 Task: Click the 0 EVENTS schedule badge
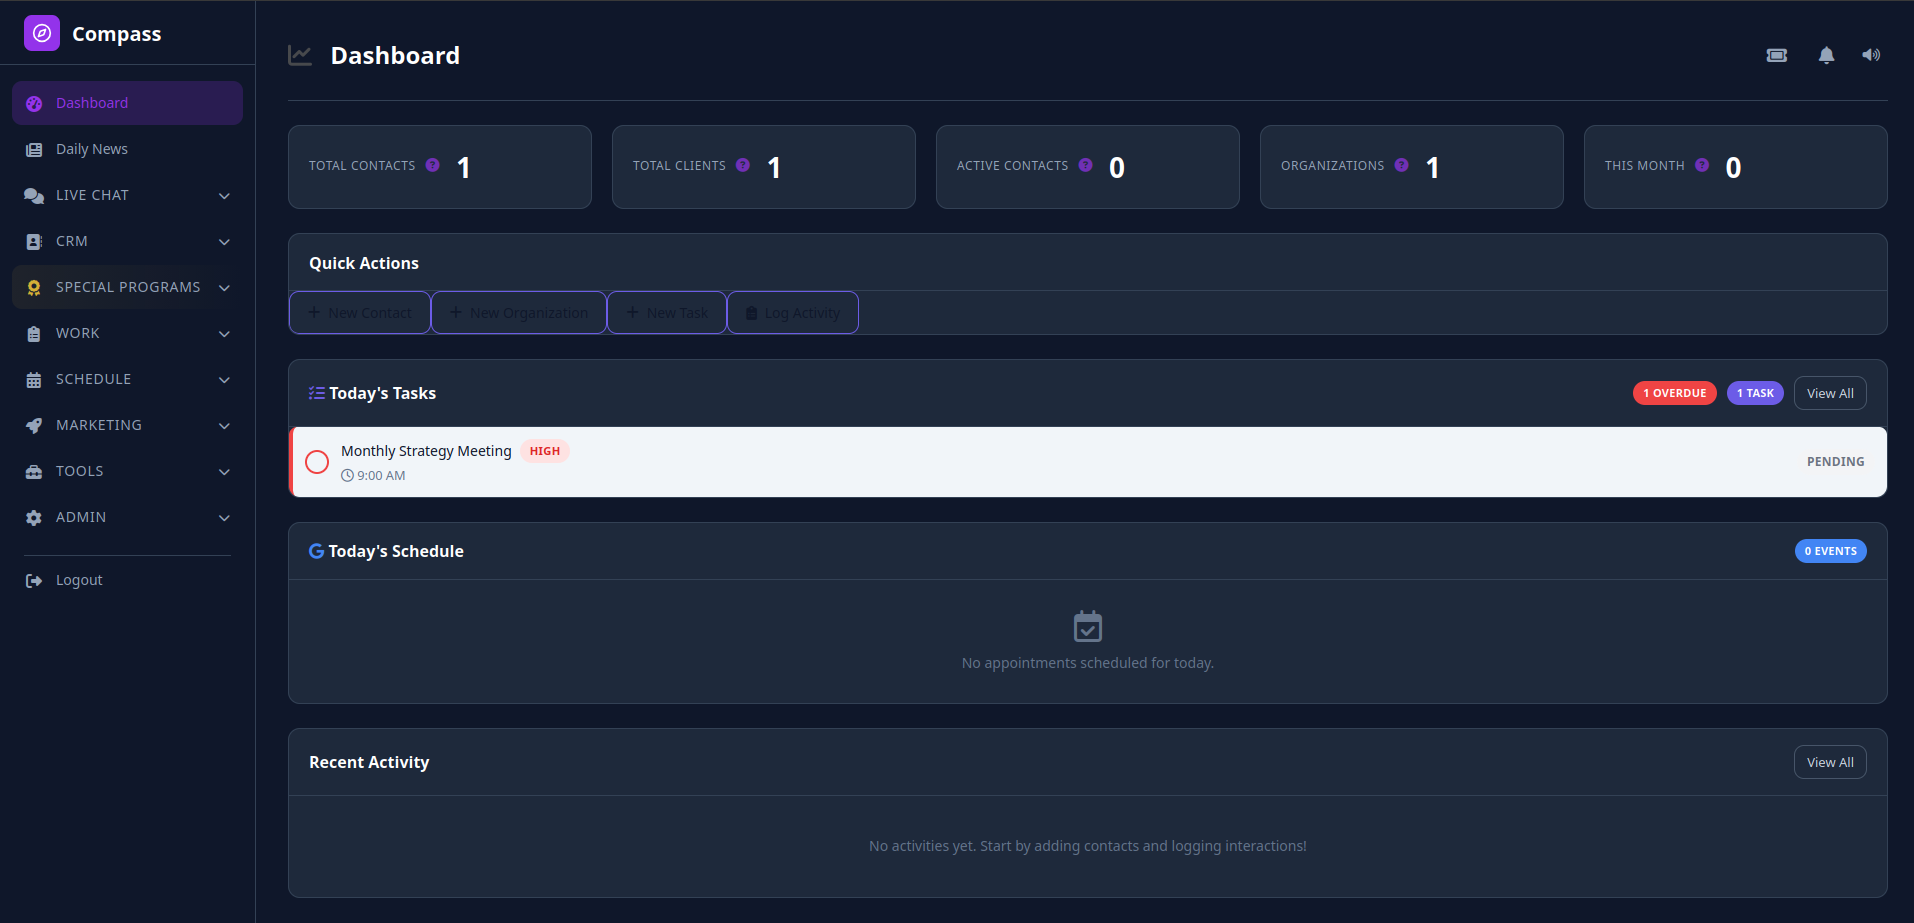click(x=1829, y=550)
